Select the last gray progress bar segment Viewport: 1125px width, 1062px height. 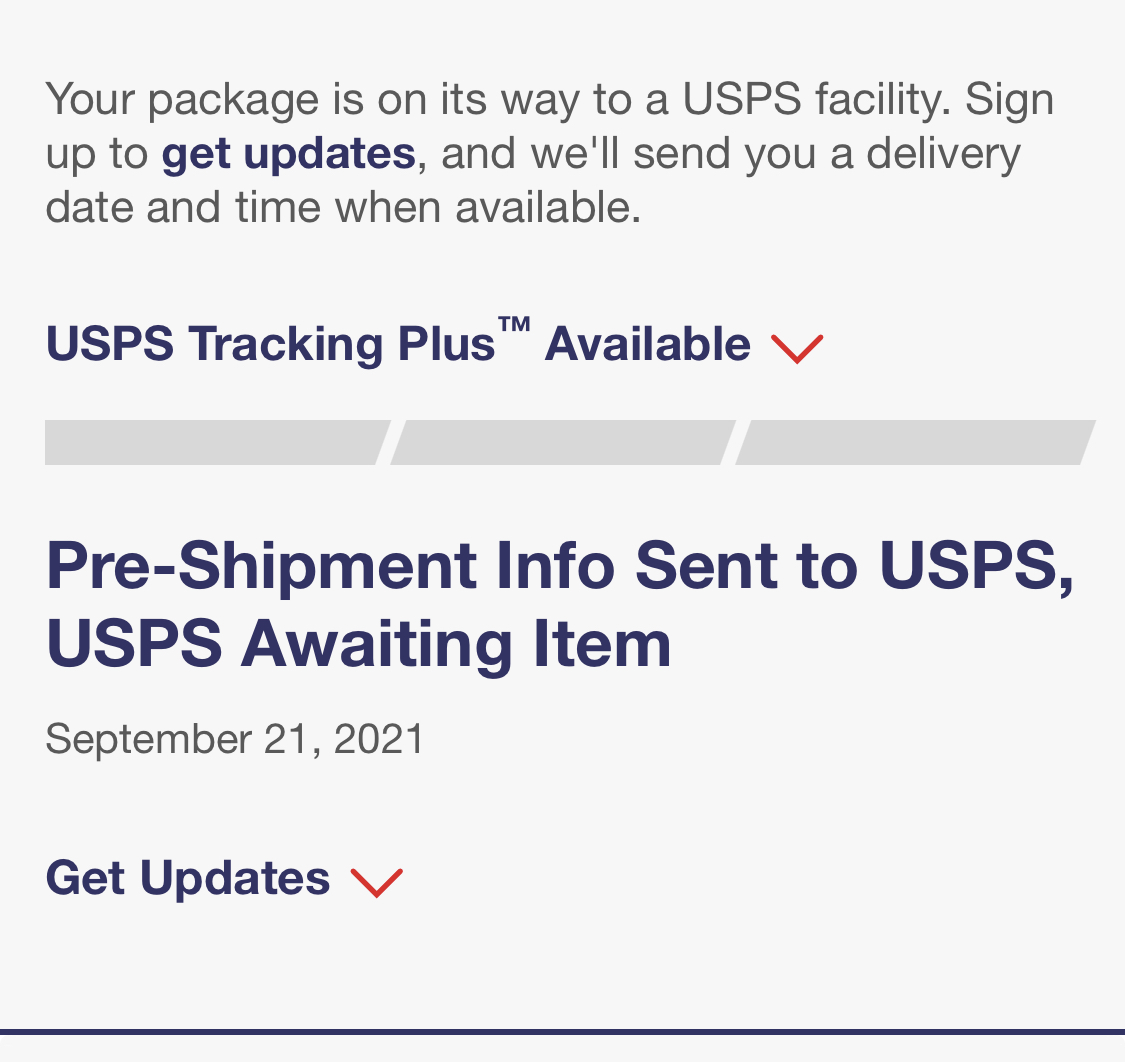(x=914, y=442)
